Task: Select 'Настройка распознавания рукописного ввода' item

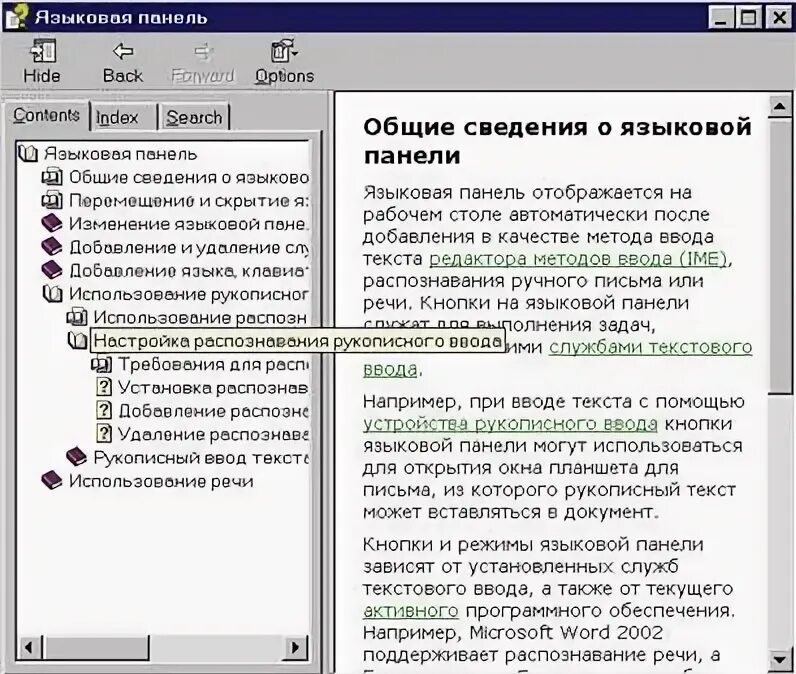Action: coord(298,341)
